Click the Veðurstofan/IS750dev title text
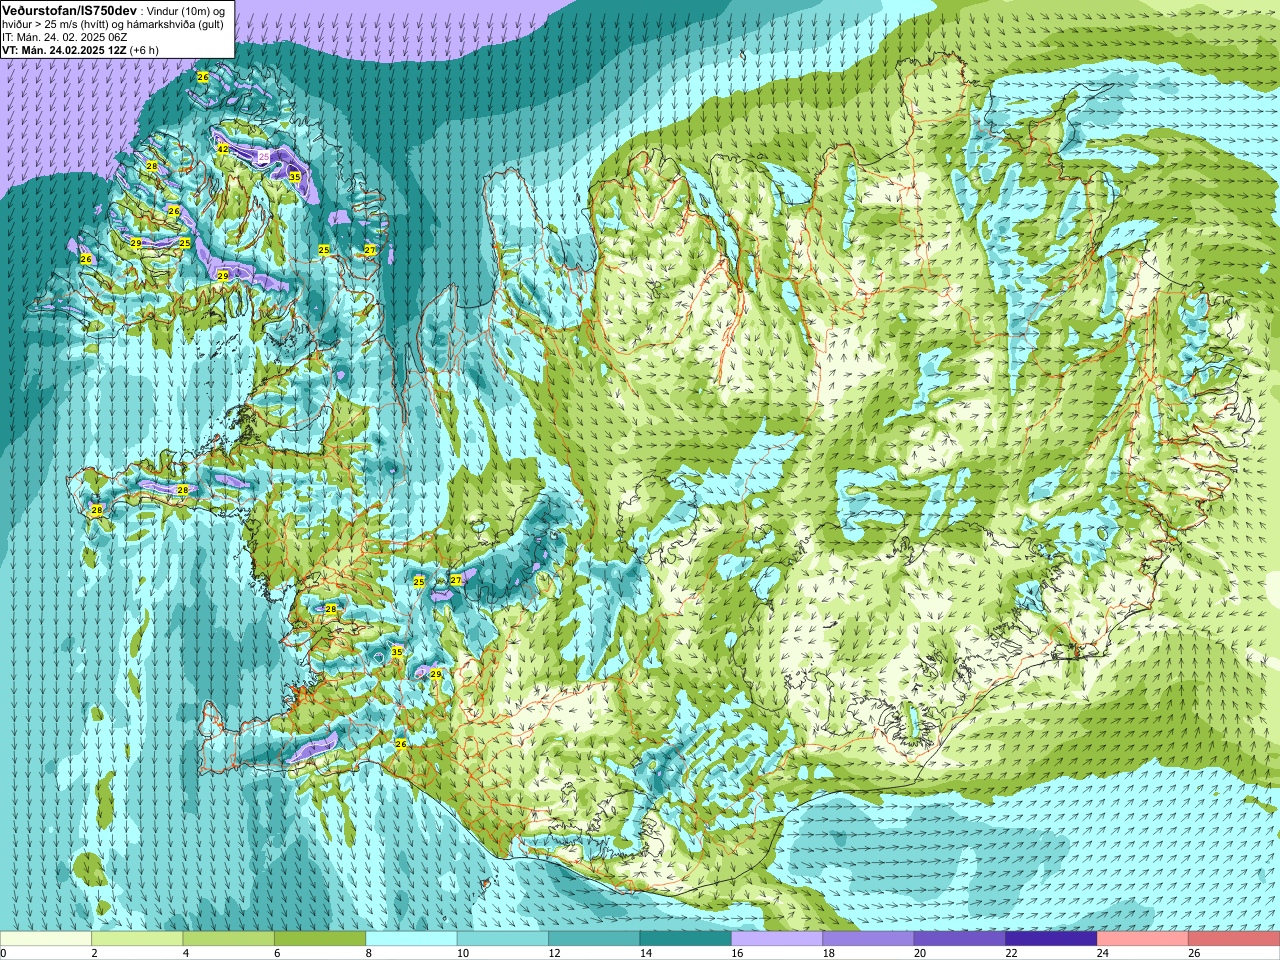Screen dimensions: 1280x960 click(69, 9)
